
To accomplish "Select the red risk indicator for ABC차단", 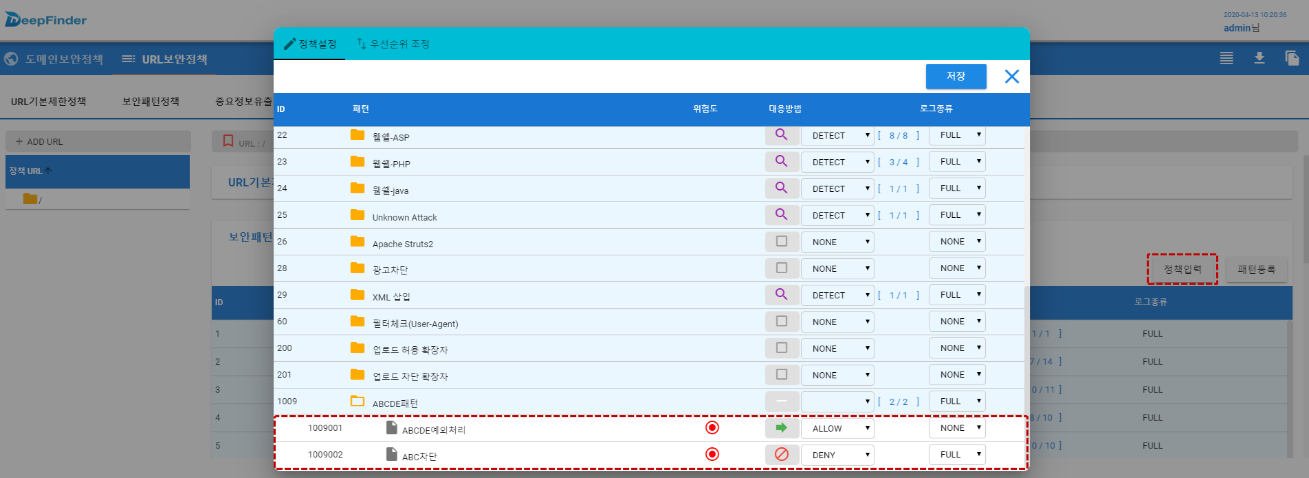I will tap(712, 455).
